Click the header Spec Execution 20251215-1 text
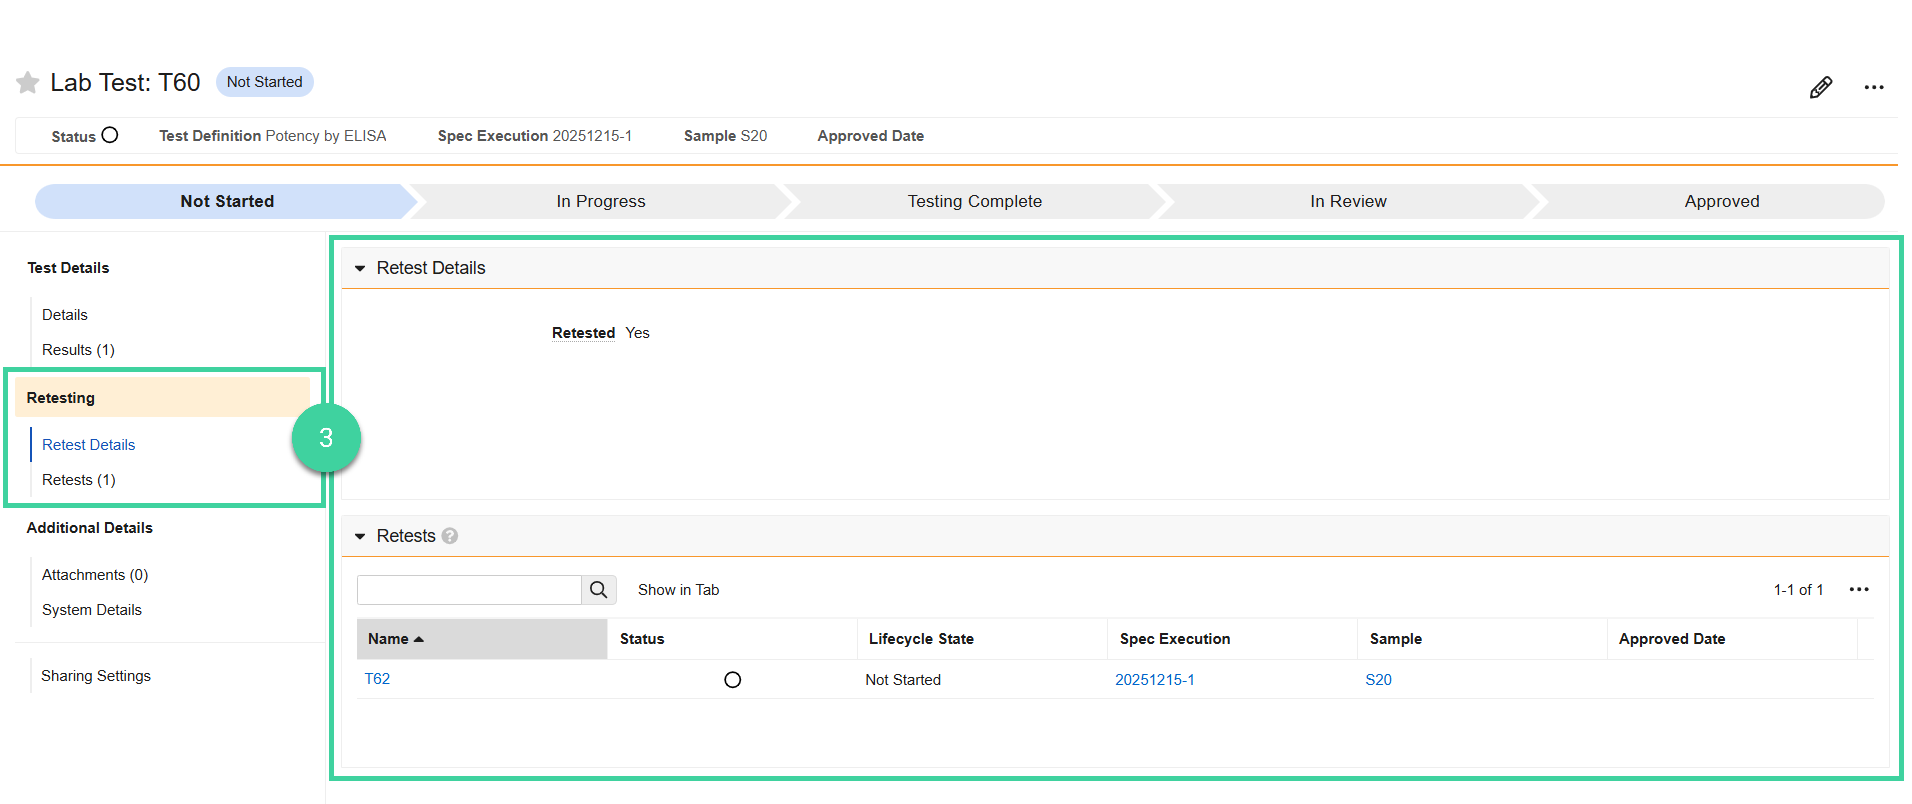The width and height of the screenshot is (1912, 804). (x=535, y=136)
